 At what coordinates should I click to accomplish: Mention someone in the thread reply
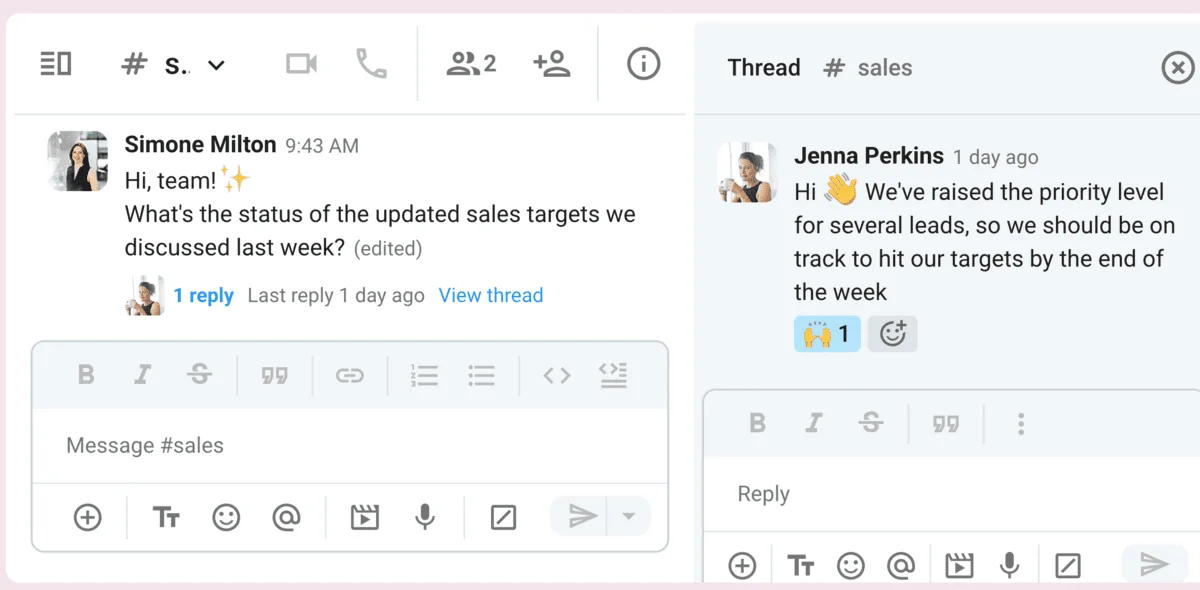pyautogui.click(x=901, y=566)
